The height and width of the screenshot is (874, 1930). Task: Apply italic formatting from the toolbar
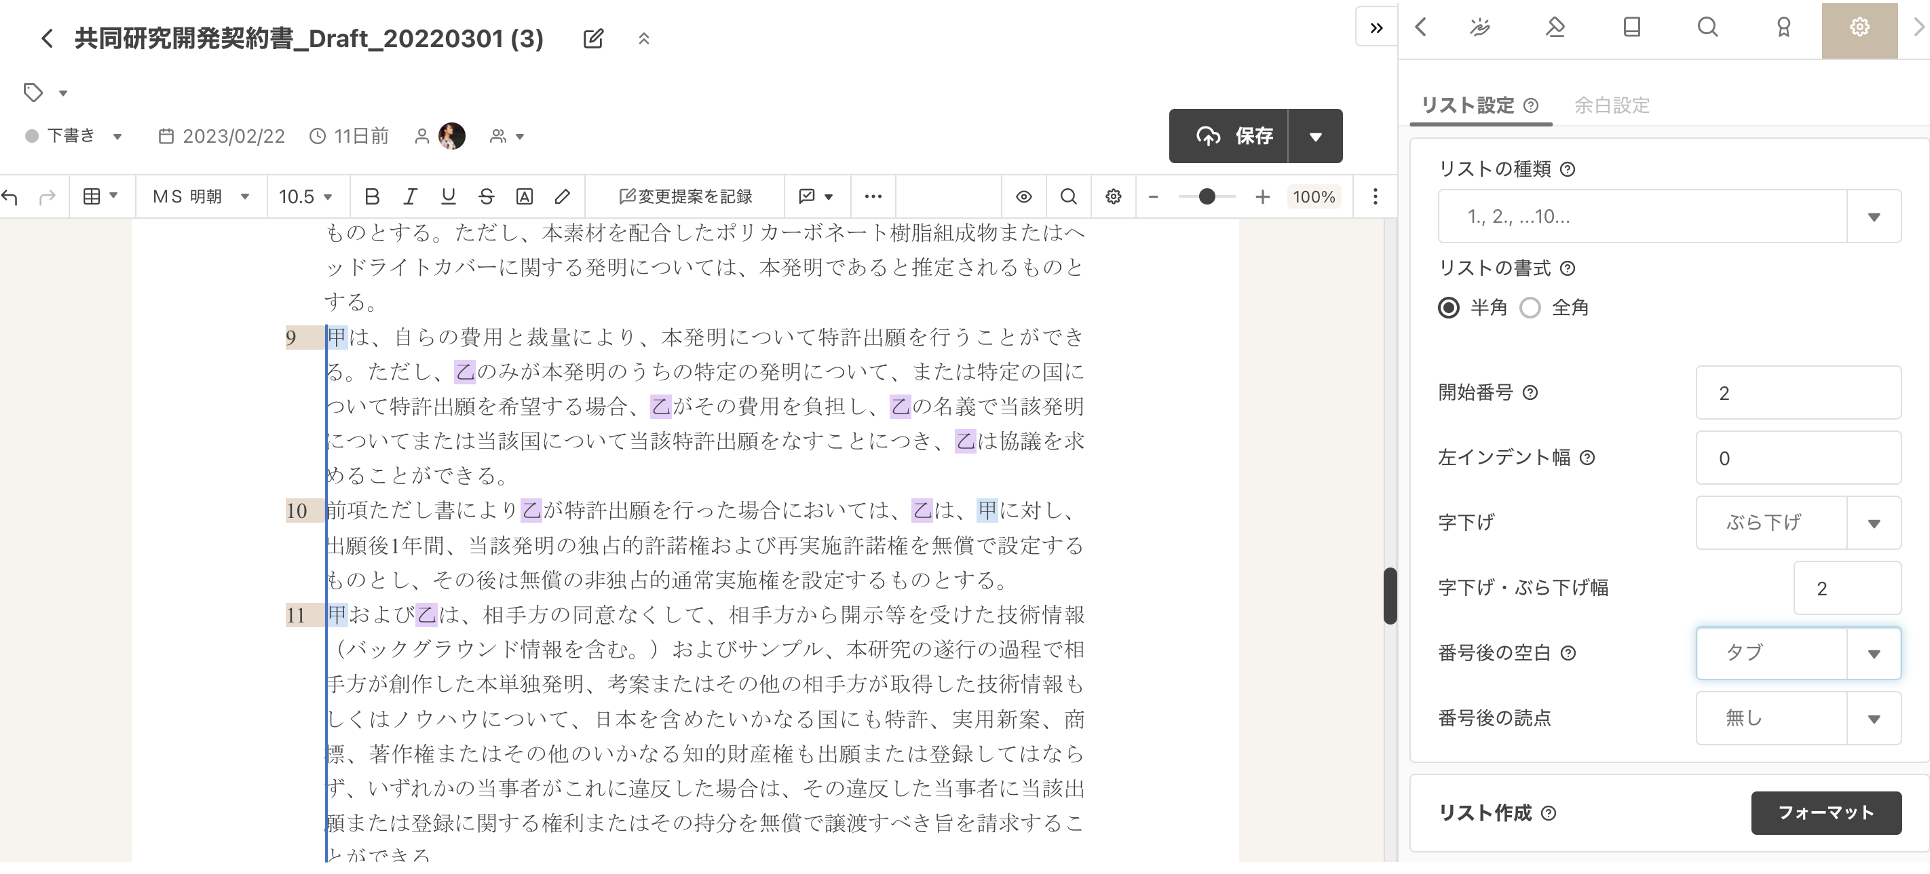[410, 197]
